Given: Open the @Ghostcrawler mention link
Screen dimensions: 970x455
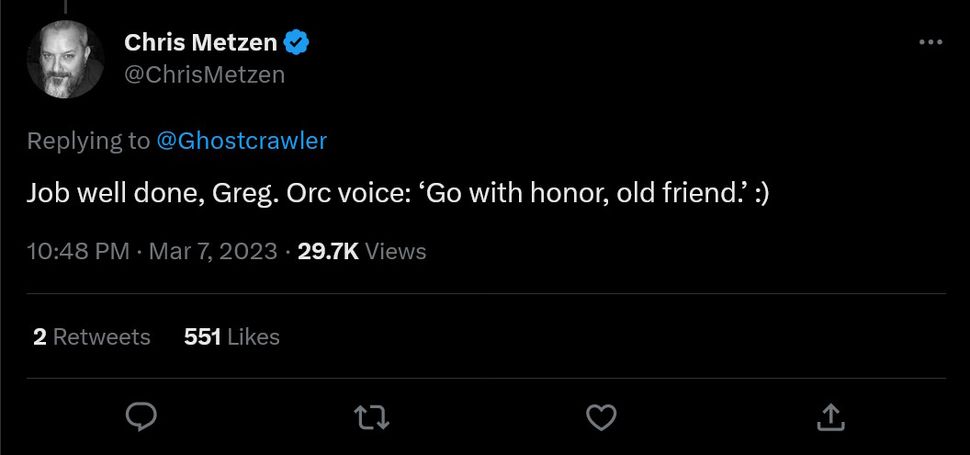Looking at the screenshot, I should (242, 141).
